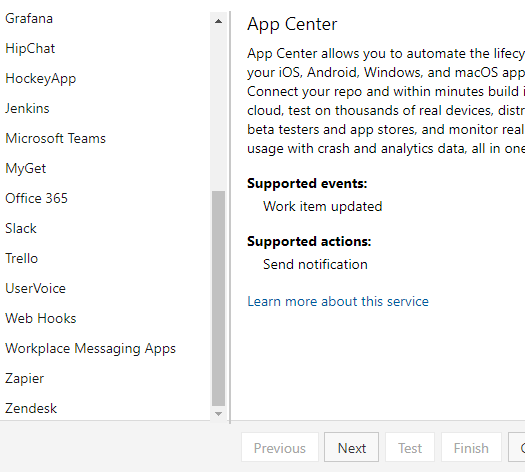Click Work item updated event text
This screenshot has height=472, width=525.
[x=322, y=207]
